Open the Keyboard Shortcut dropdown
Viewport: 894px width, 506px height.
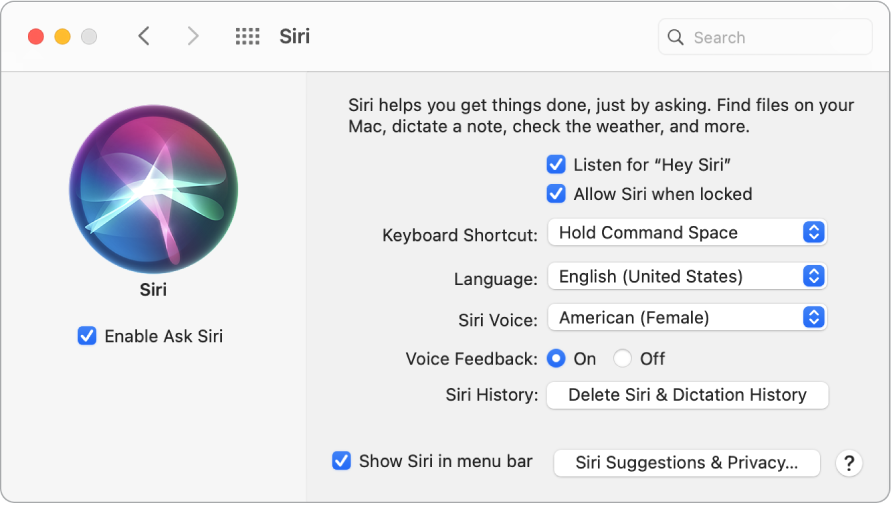coord(687,232)
